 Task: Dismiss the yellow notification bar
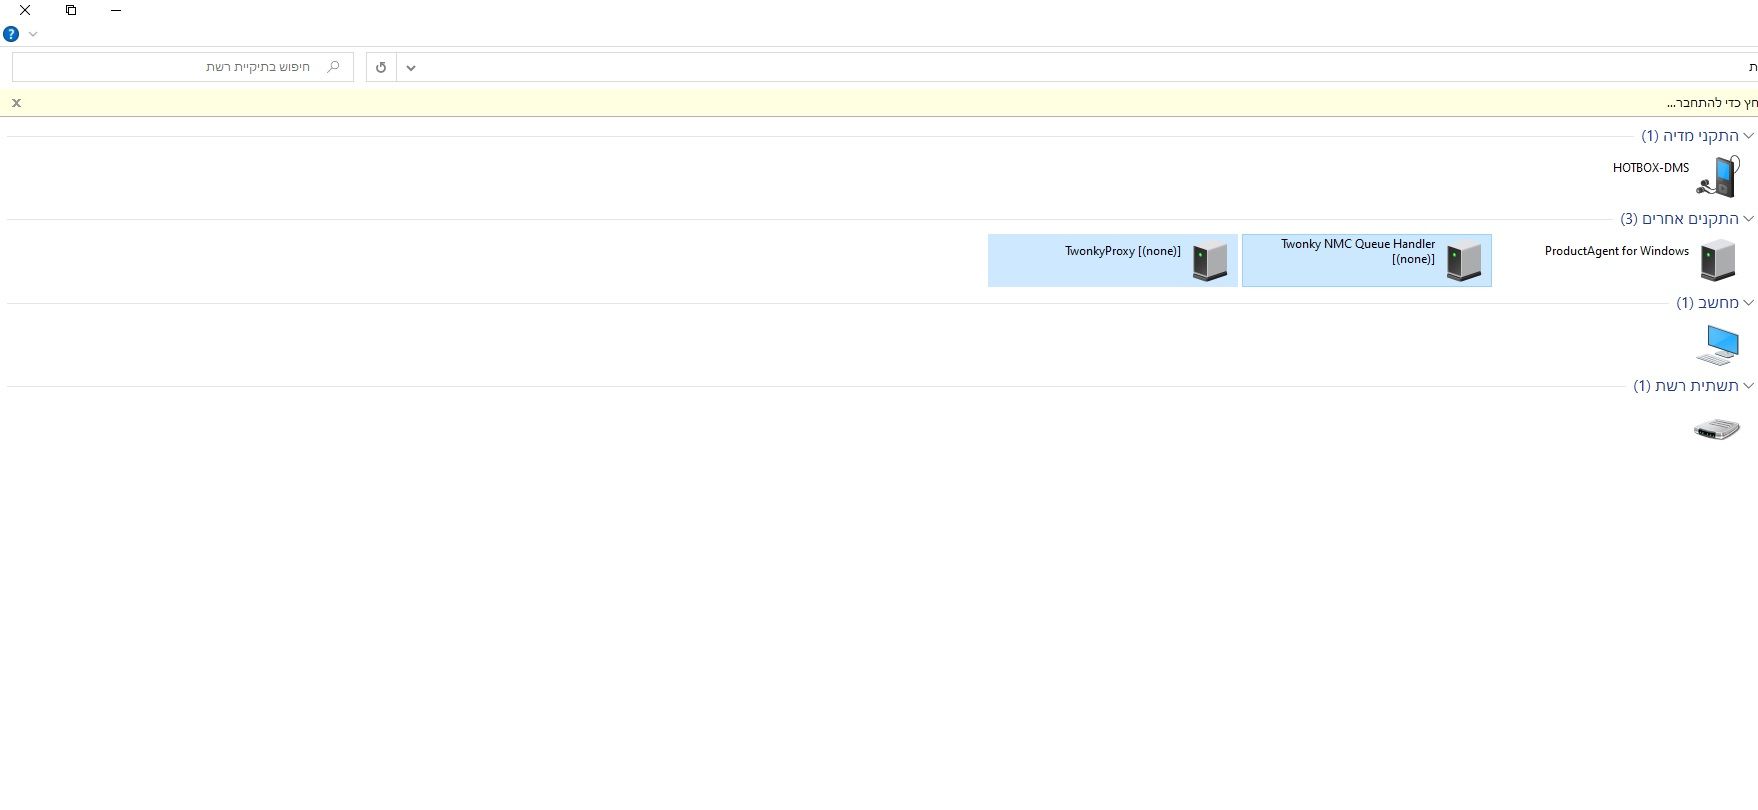[x=16, y=103]
